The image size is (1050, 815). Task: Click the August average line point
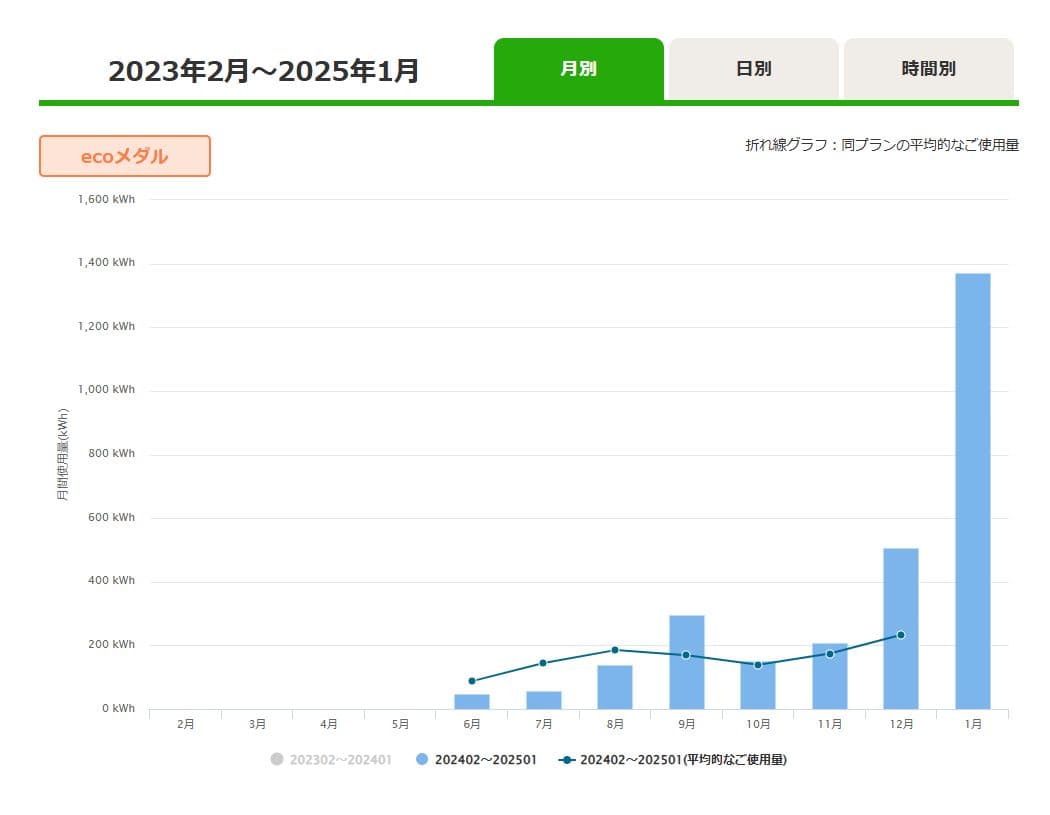point(615,650)
